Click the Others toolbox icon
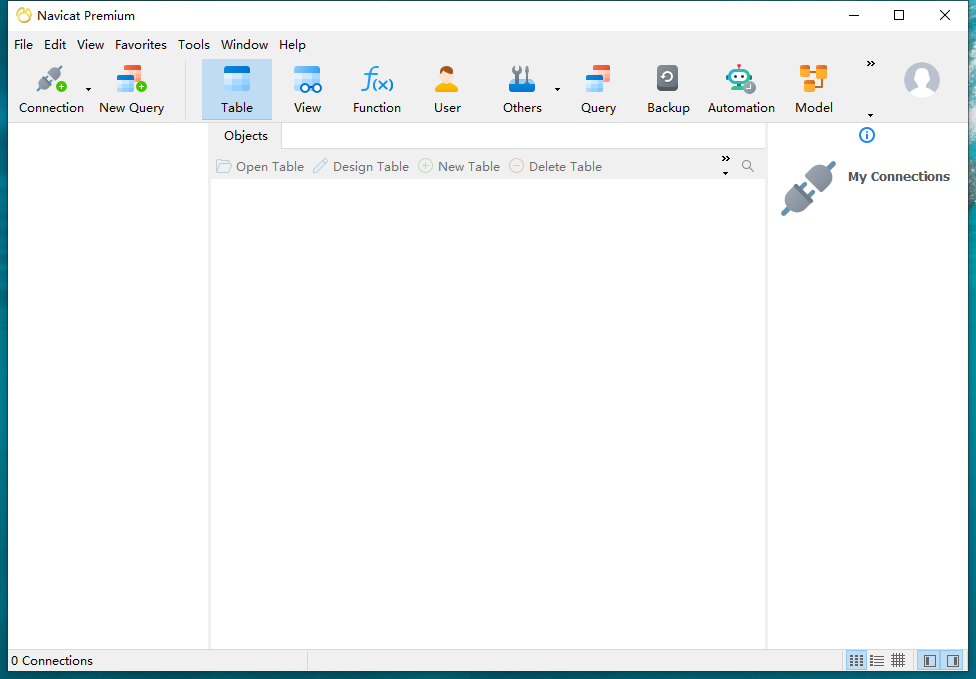Screen dimensions: 976x679 click(522, 89)
